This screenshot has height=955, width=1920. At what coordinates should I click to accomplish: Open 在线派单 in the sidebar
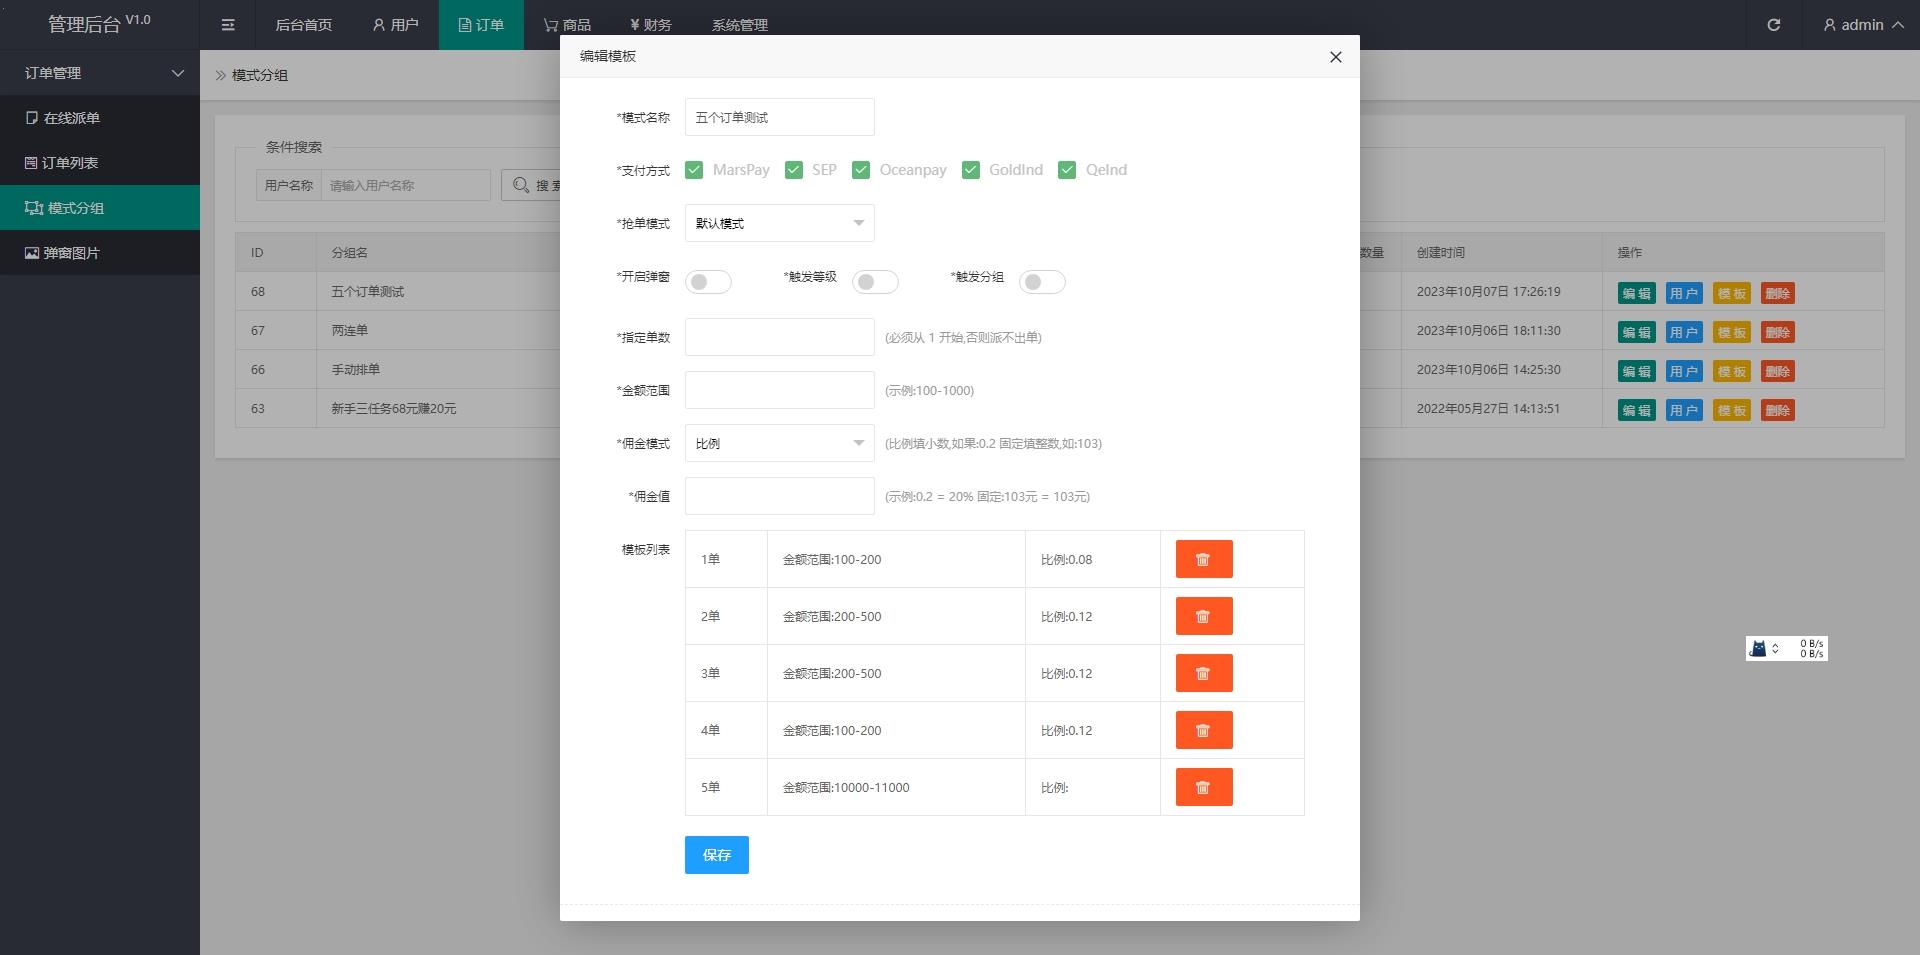tap(70, 118)
